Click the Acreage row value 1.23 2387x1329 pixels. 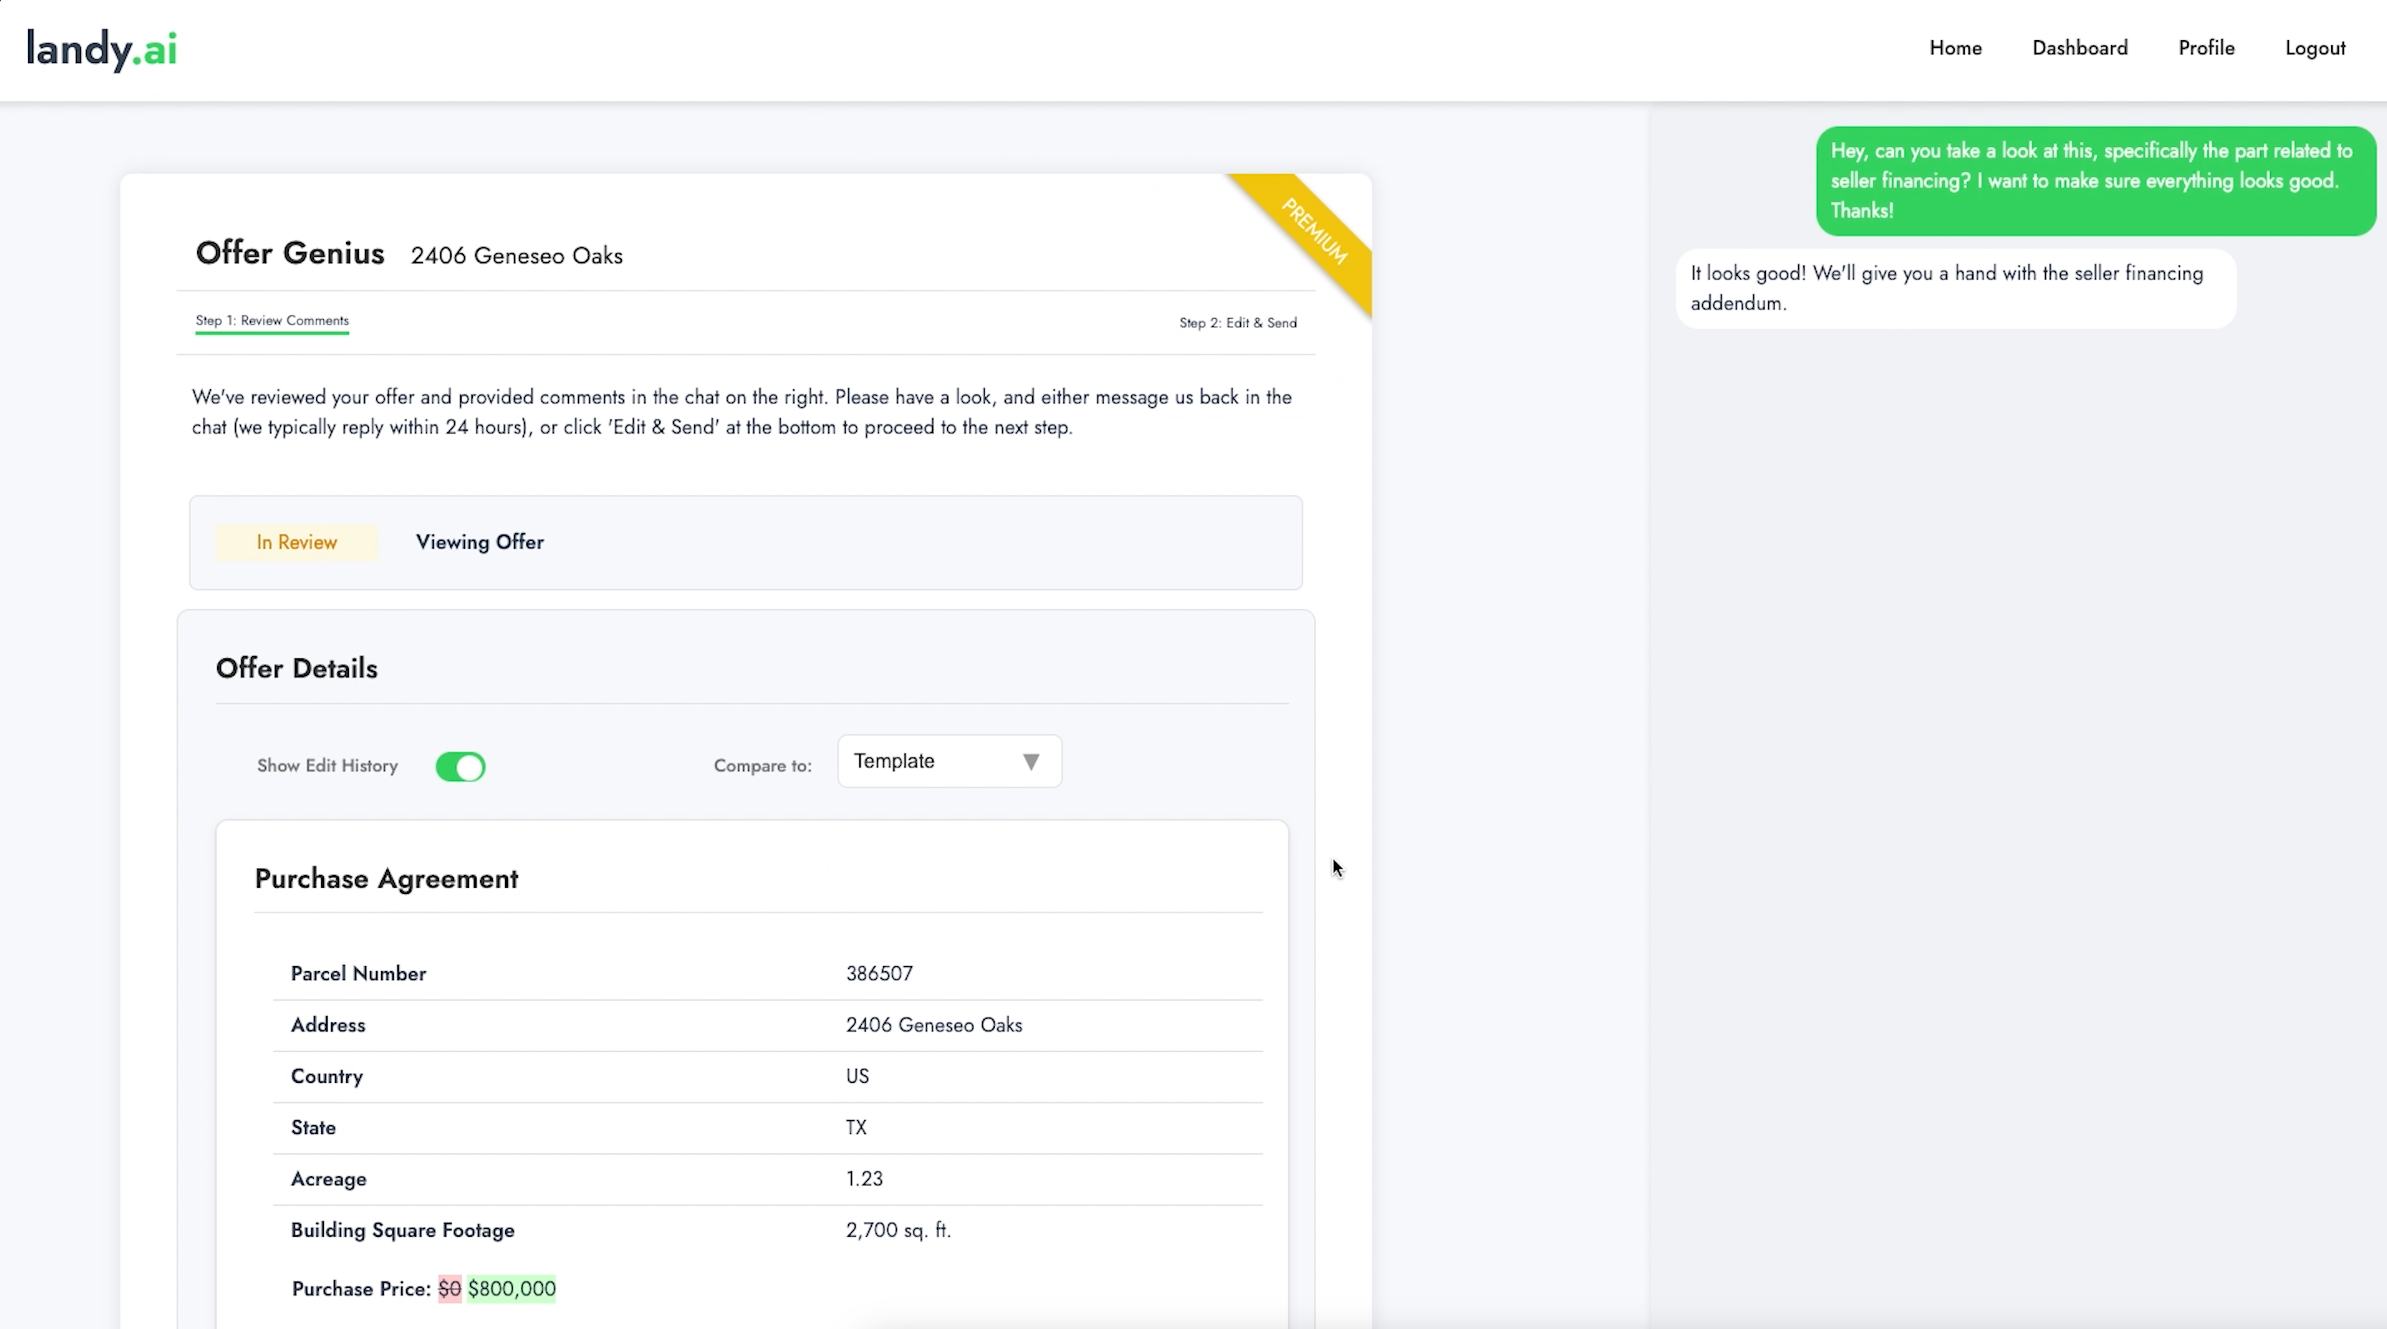click(864, 1179)
